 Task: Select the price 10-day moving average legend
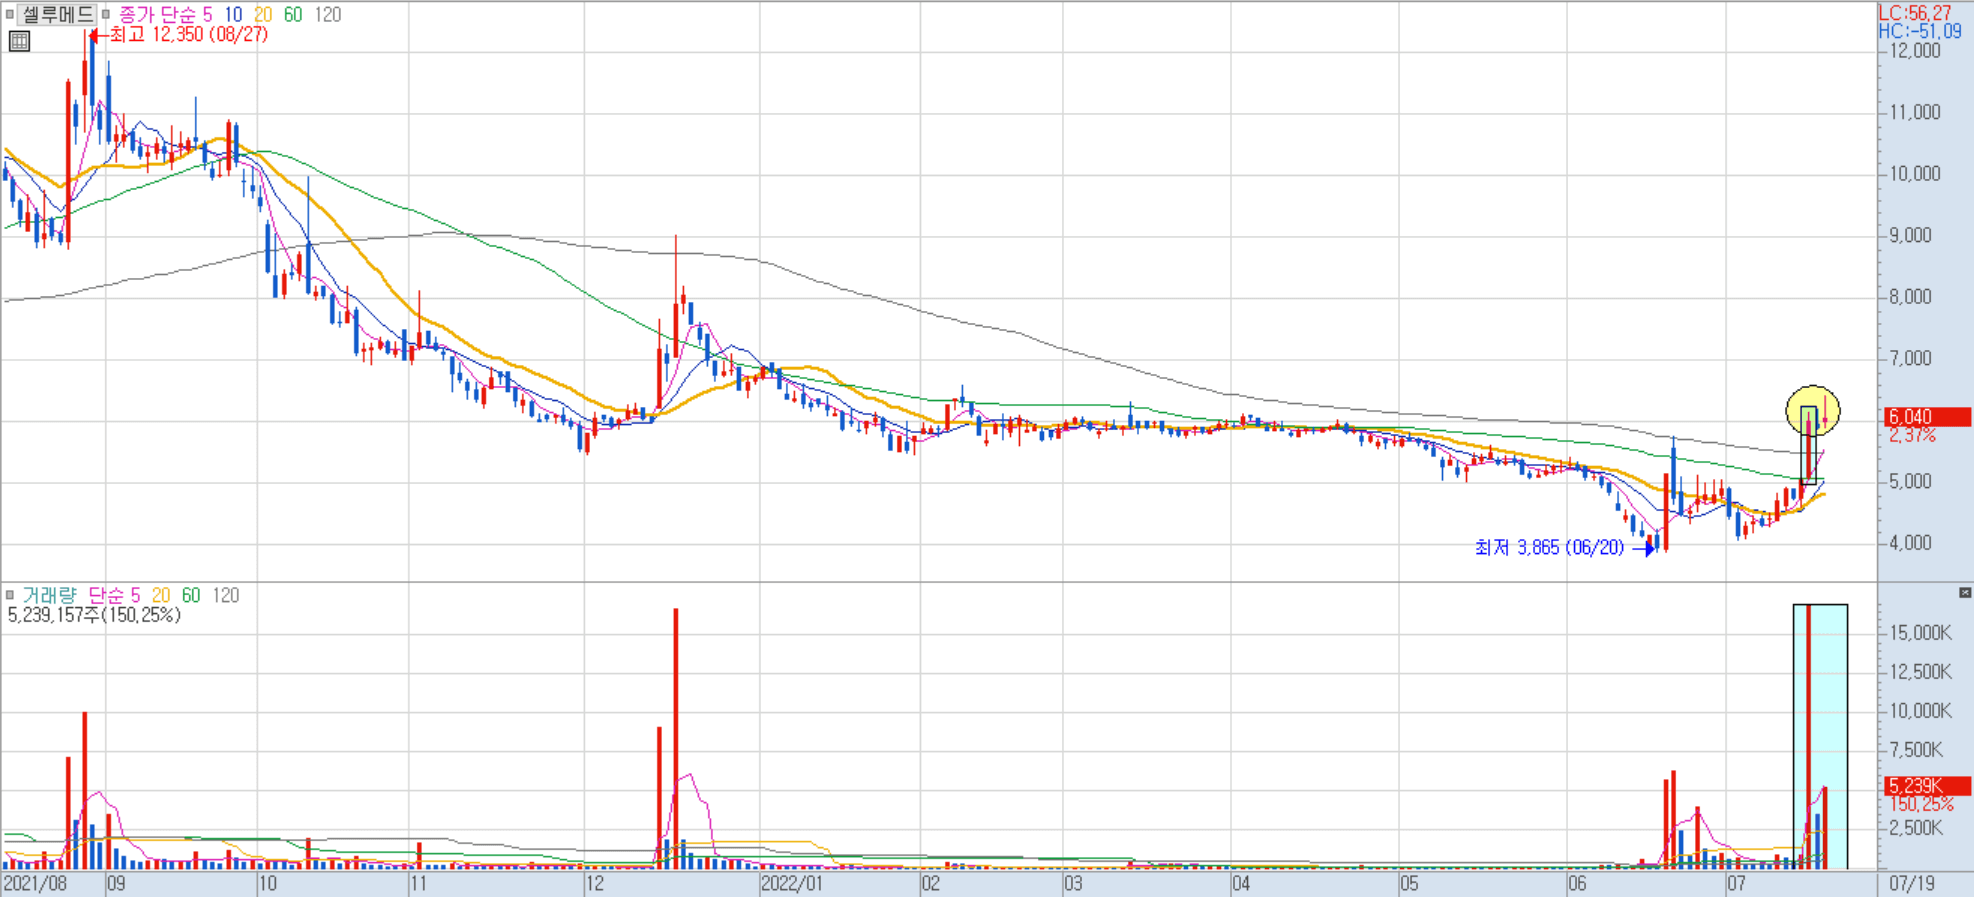233,15
